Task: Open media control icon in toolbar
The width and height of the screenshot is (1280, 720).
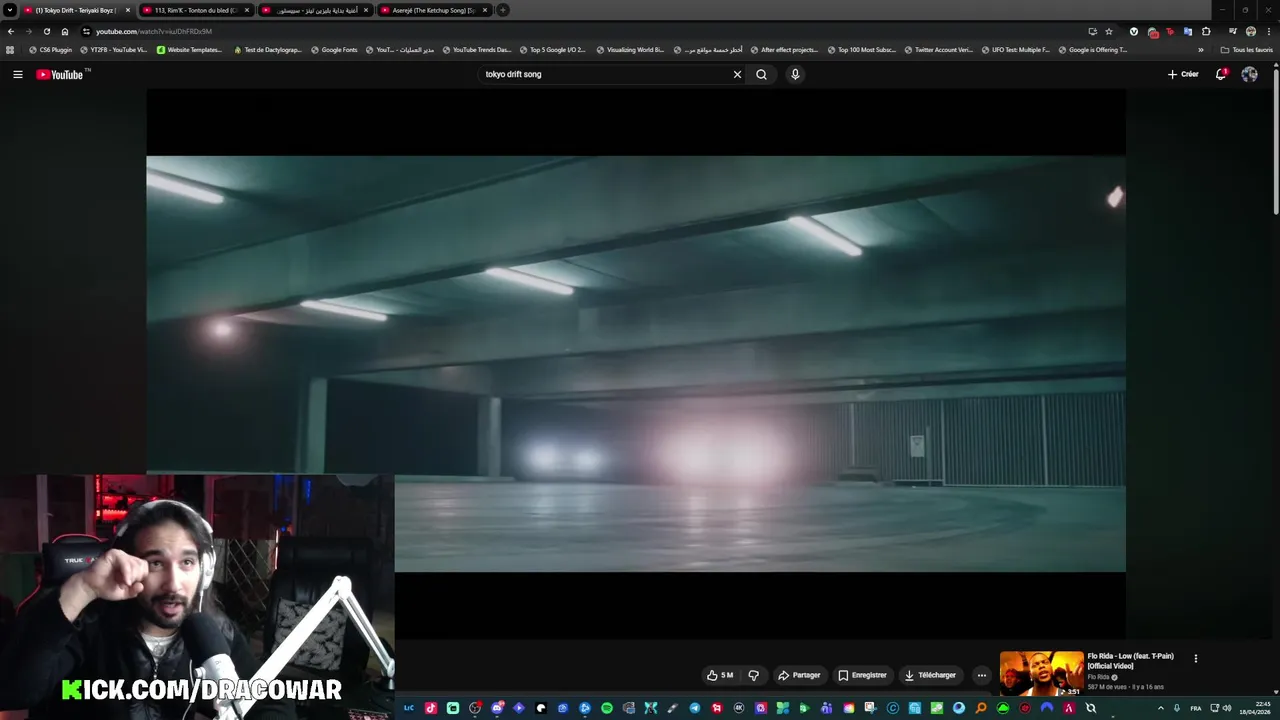Action: (x=1233, y=31)
